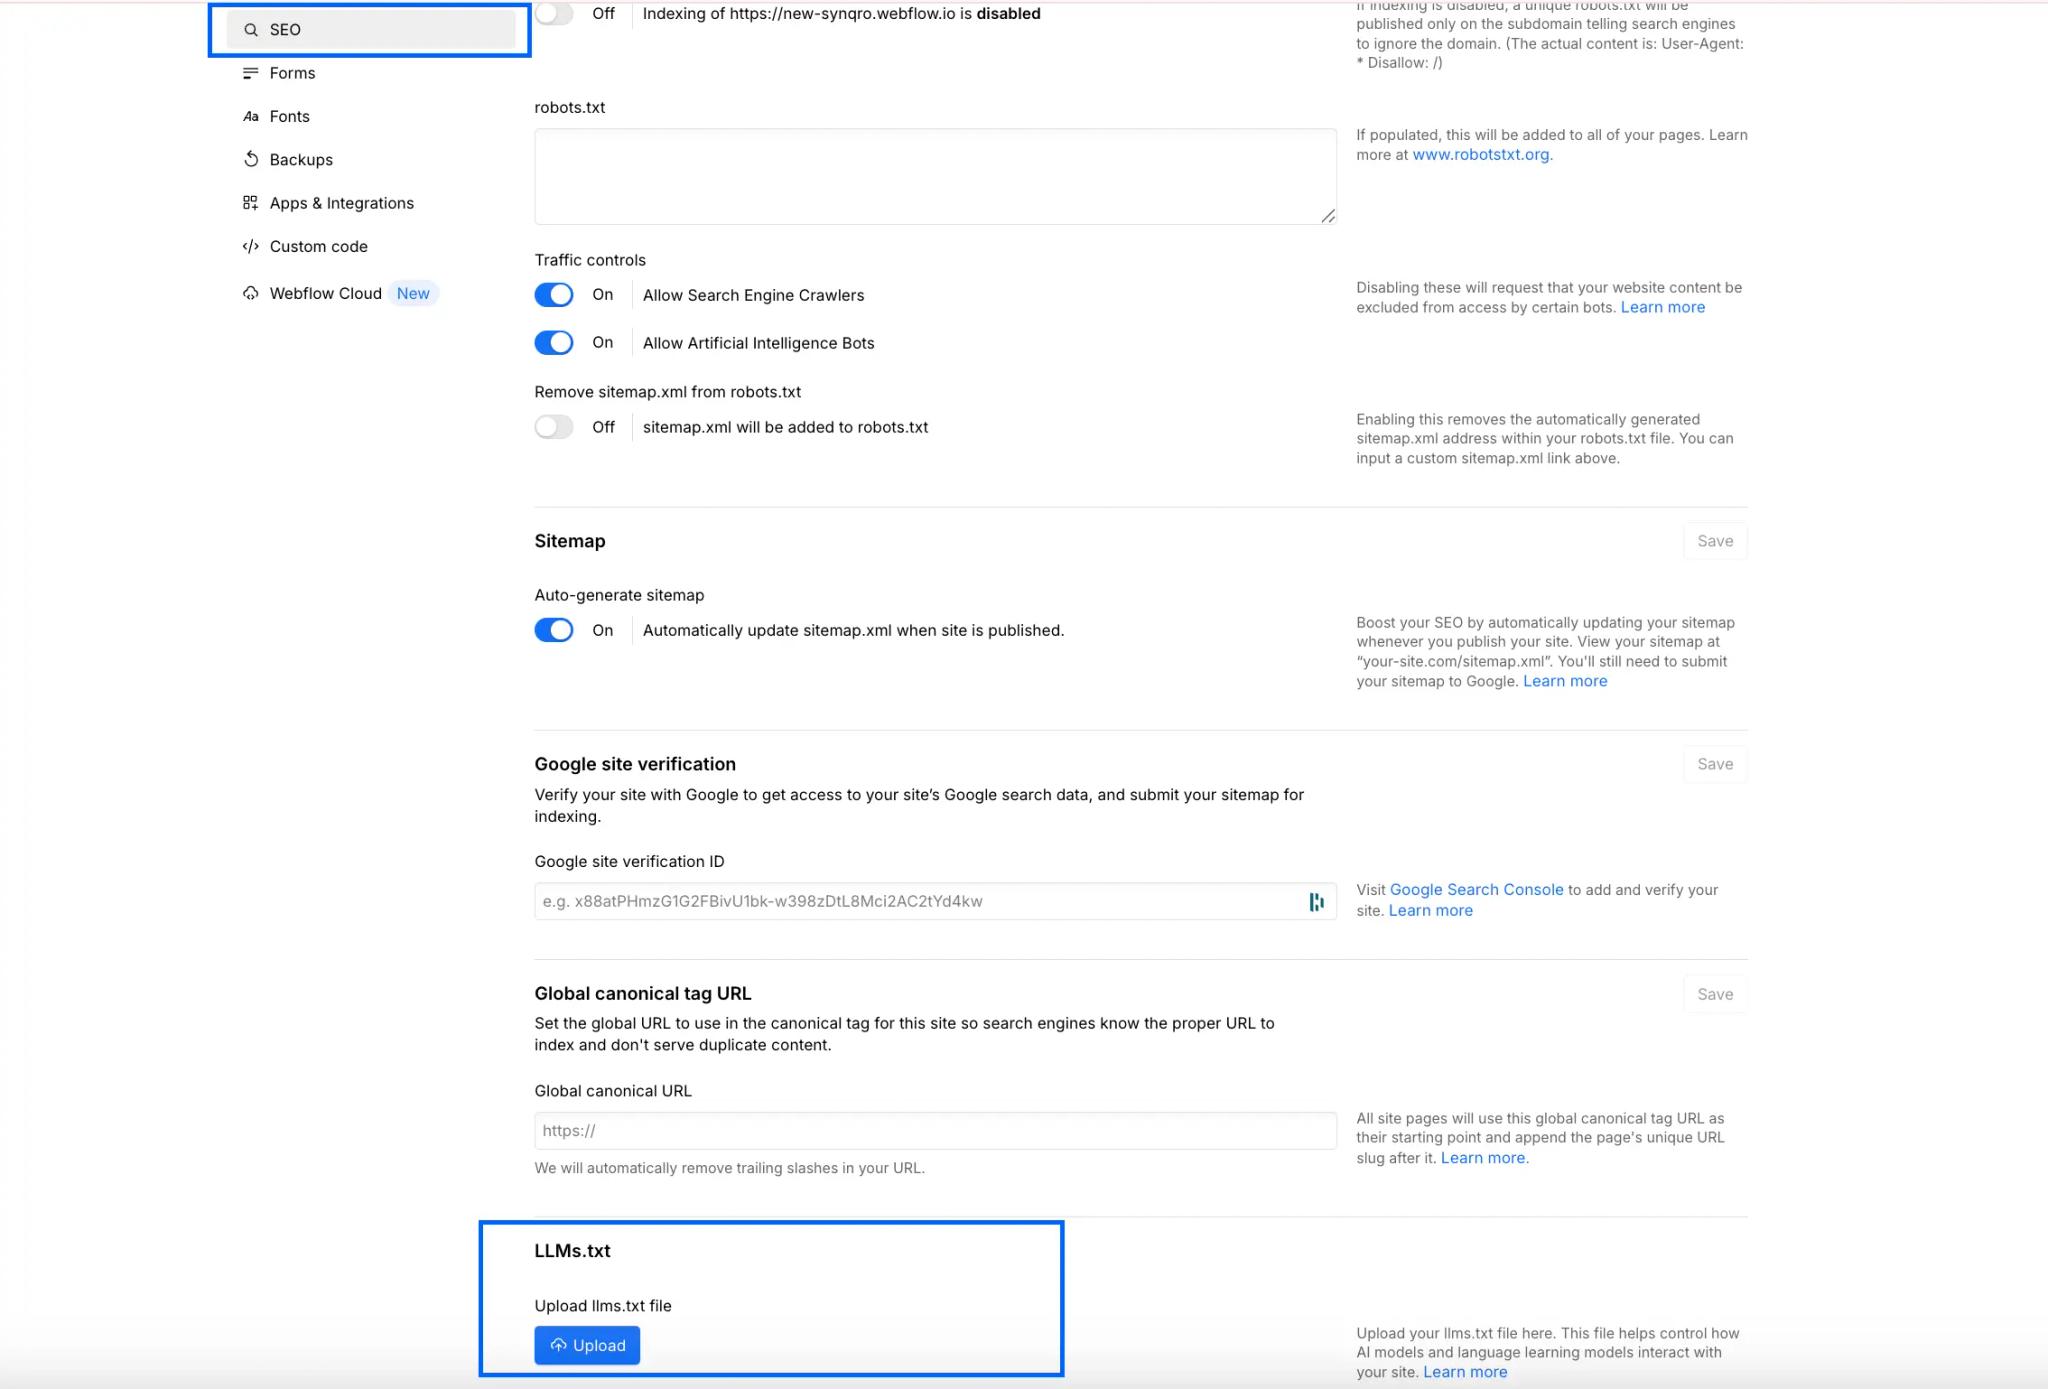Toggle the subdomain indexing switch

(x=554, y=13)
